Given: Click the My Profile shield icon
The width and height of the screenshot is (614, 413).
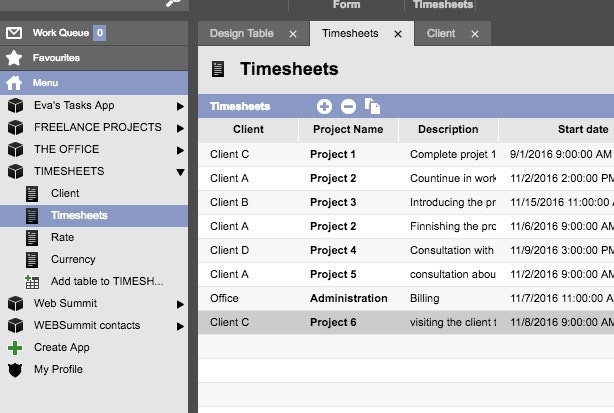Looking at the screenshot, I should coord(15,370).
